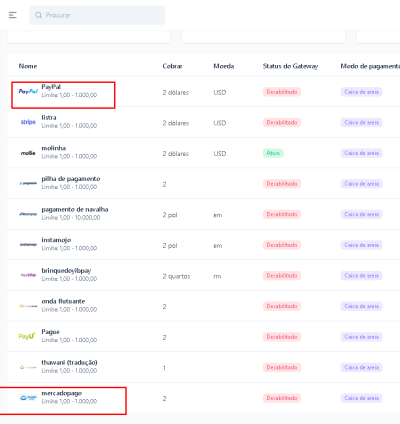Image resolution: width=400 pixels, height=424 pixels.
Task: Click the logo in brinquedoyibpay row
Action: (28, 275)
